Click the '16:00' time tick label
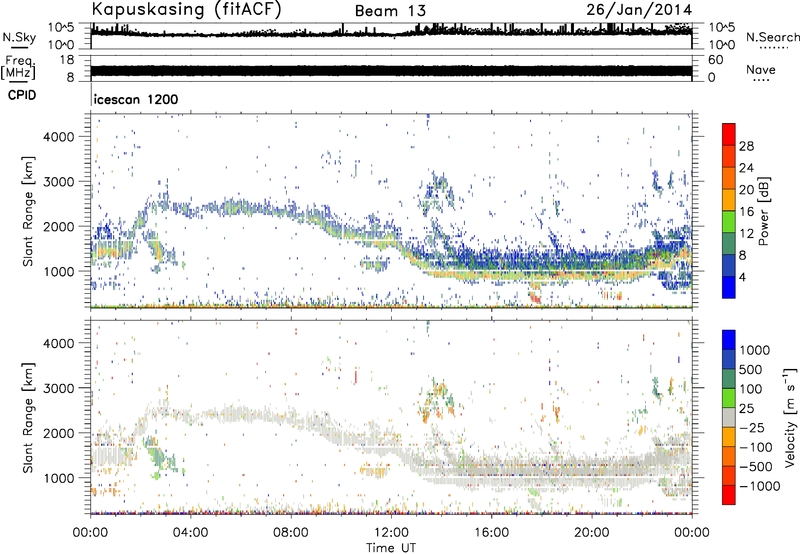This screenshot has height=554, width=800. click(491, 533)
